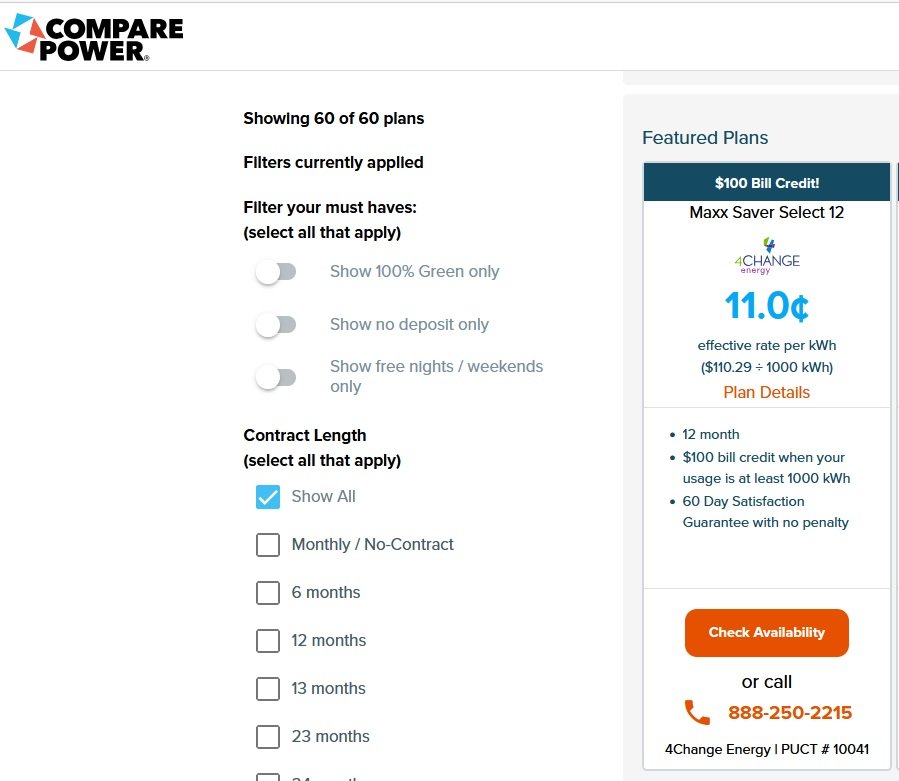Toggle Show 100% Green only switch
899x781 pixels.
click(x=275, y=272)
